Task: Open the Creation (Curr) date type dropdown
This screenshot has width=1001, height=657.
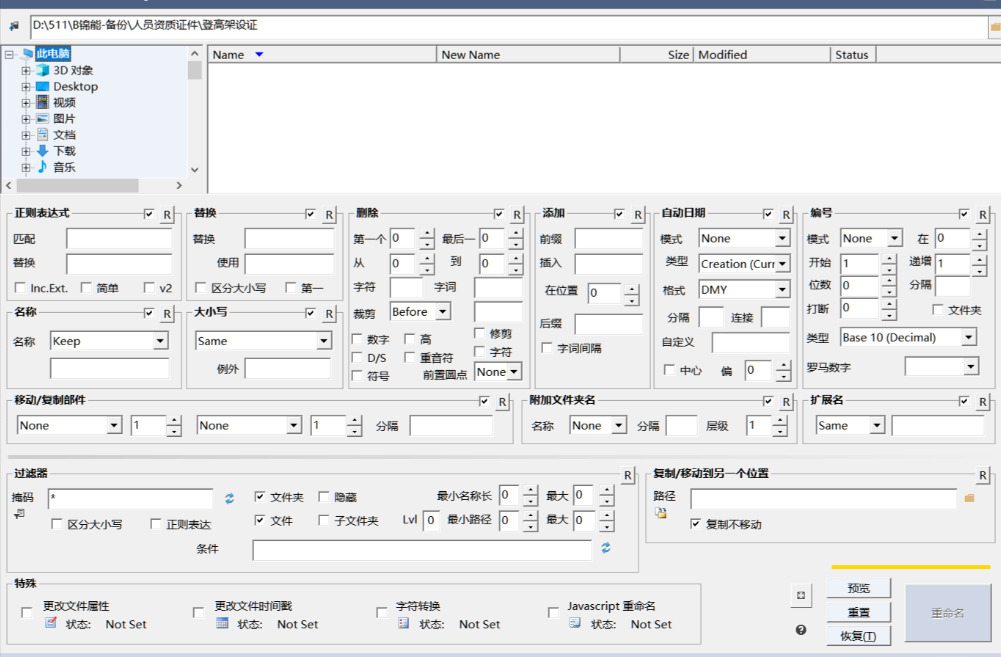Action: pos(782,264)
